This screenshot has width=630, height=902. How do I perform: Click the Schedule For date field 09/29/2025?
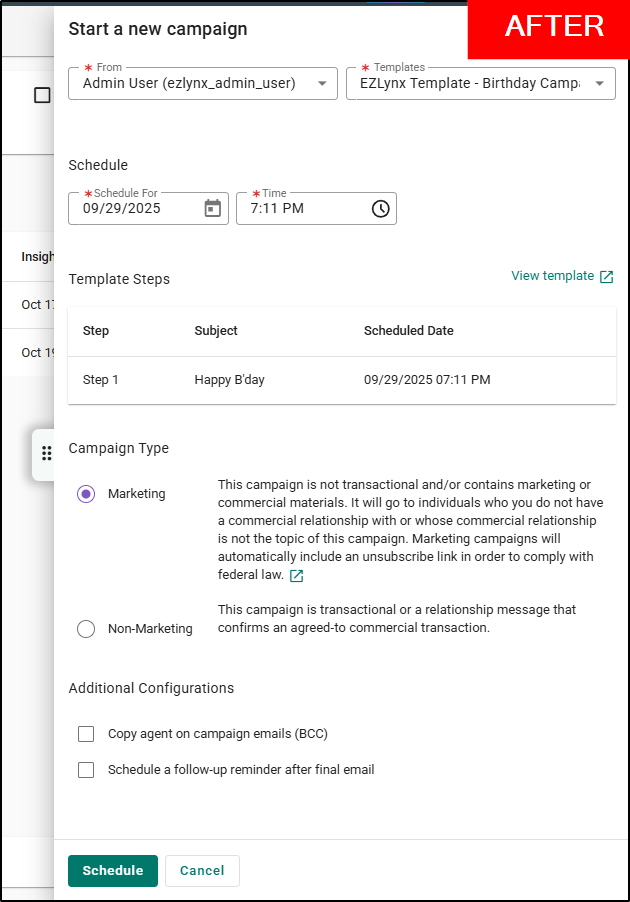[148, 208]
